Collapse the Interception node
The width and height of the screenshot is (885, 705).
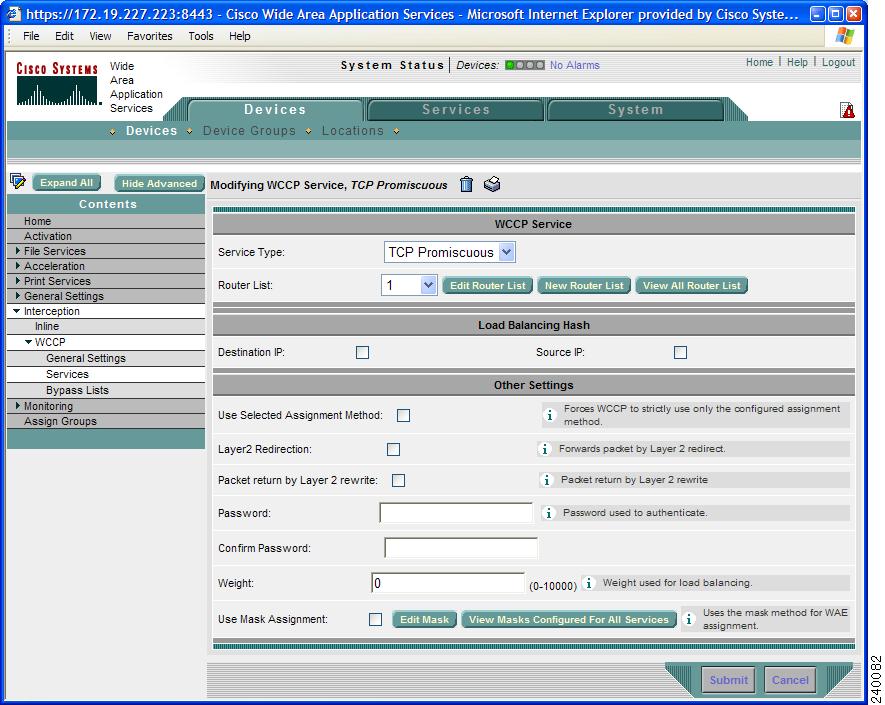(17, 311)
